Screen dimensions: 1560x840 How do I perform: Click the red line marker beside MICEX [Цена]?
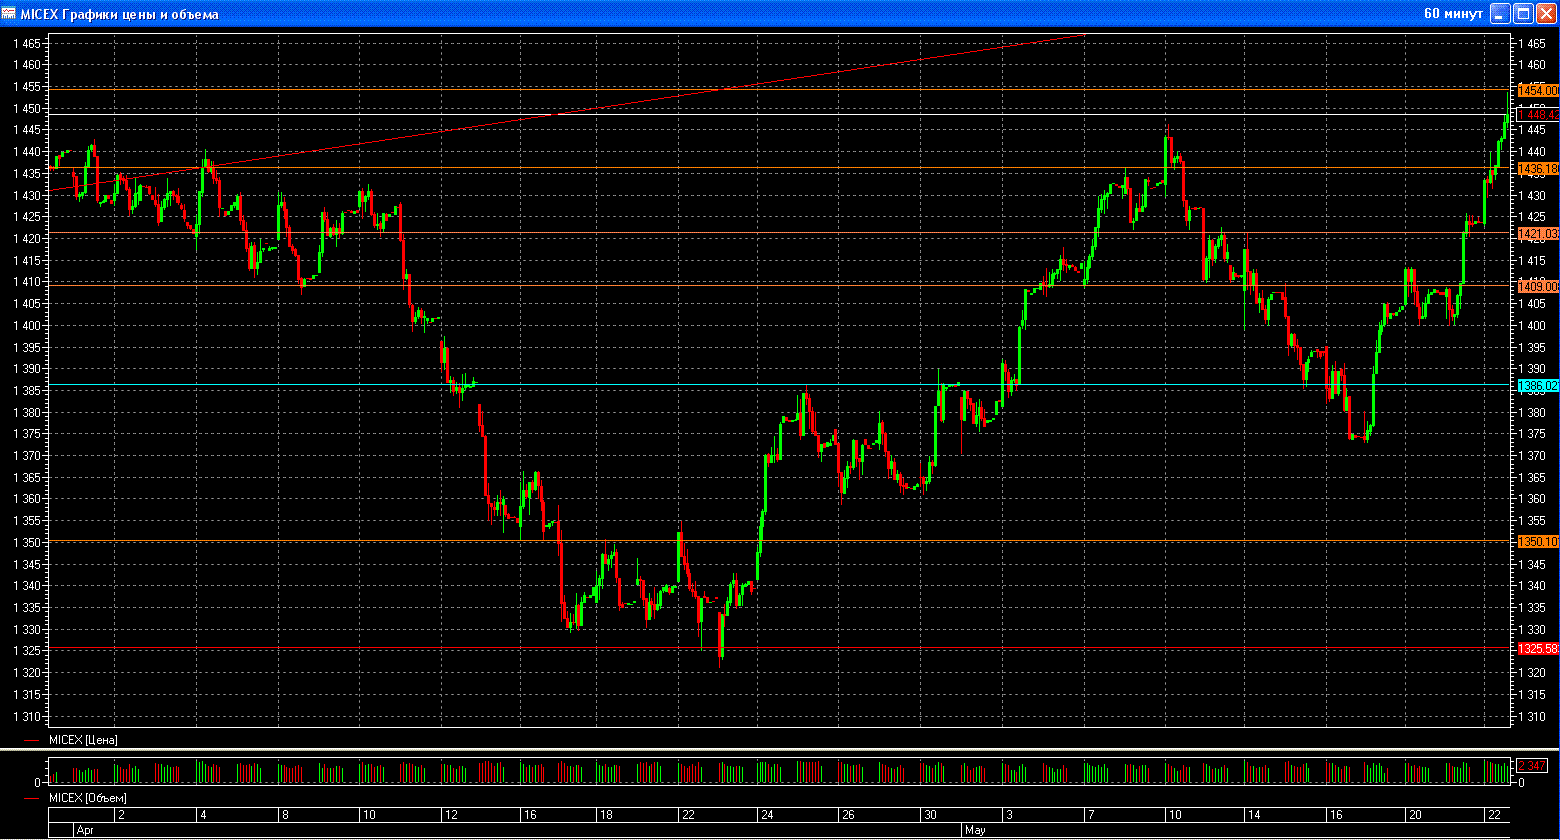click(x=33, y=740)
